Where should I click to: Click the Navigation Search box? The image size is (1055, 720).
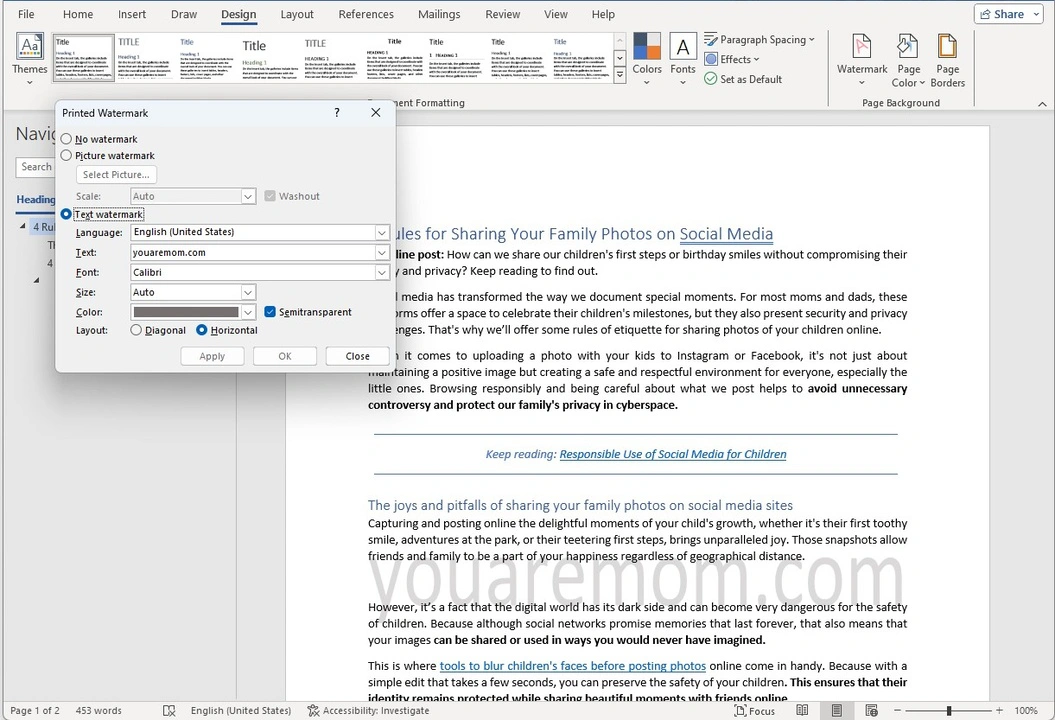coord(36,166)
